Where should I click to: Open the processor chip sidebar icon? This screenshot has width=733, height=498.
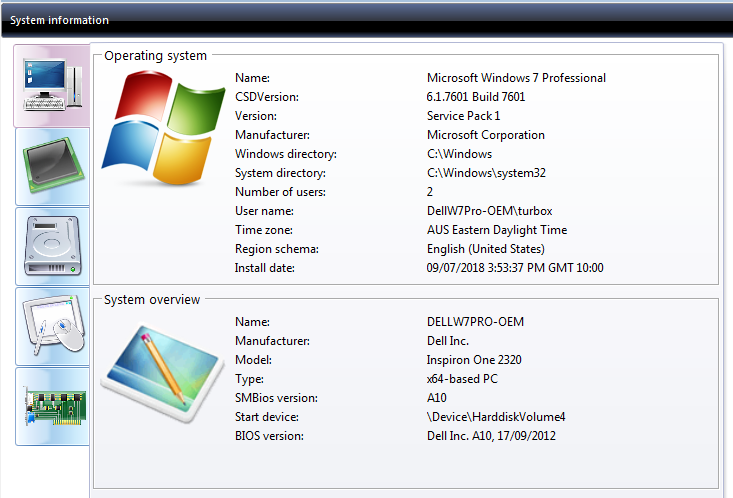tap(52, 166)
